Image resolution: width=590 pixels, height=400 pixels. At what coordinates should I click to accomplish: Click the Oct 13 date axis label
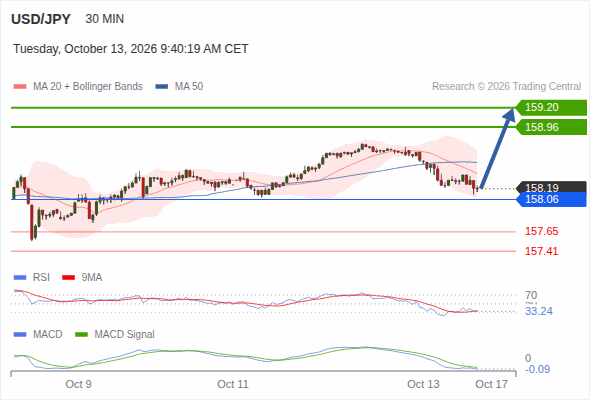click(423, 384)
